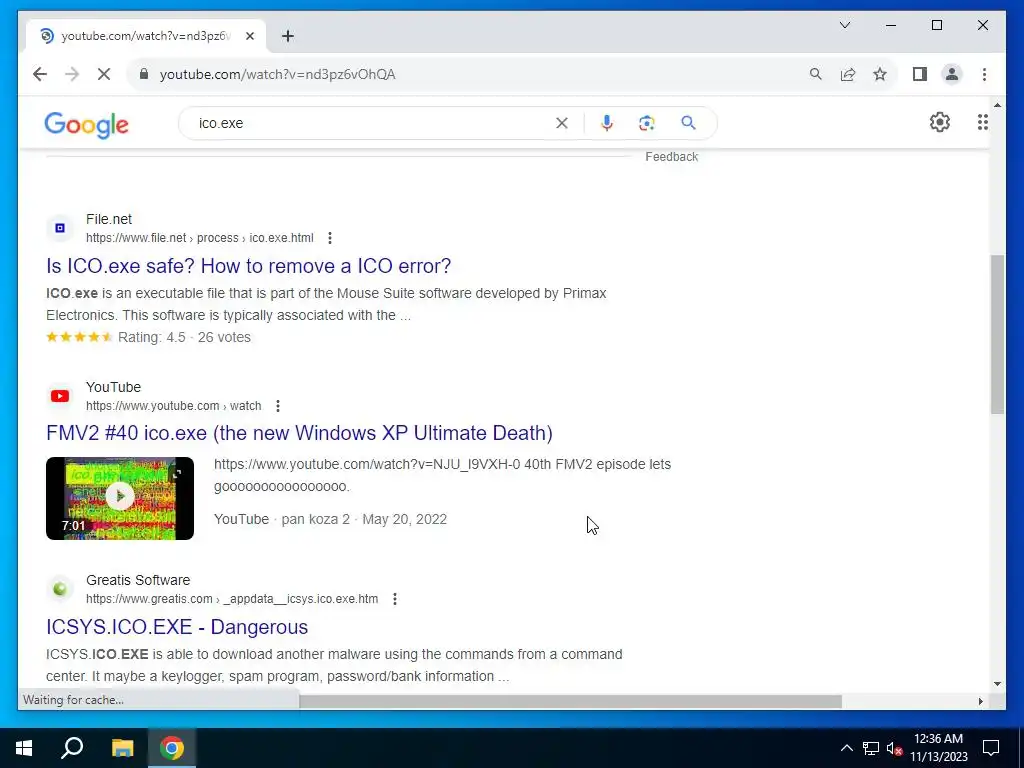Open Google quick settings gear
Image resolution: width=1024 pixels, height=768 pixels.
pyautogui.click(x=940, y=122)
